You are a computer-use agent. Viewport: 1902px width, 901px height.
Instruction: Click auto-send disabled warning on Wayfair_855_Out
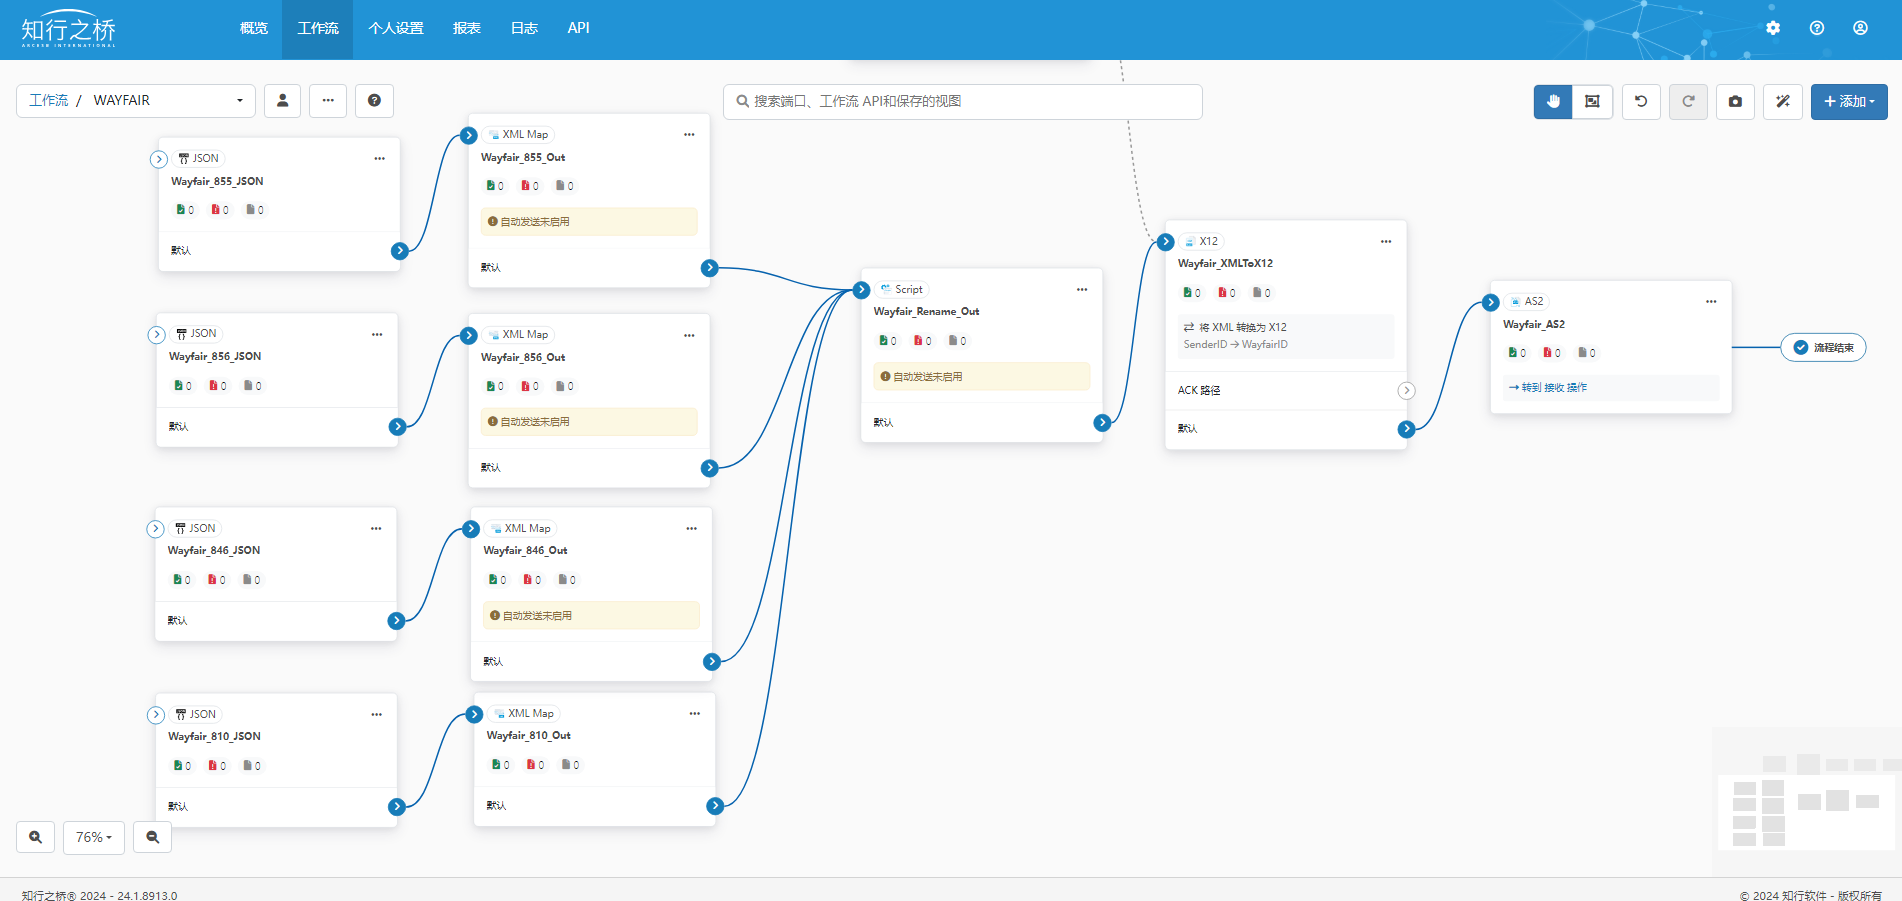(x=589, y=222)
